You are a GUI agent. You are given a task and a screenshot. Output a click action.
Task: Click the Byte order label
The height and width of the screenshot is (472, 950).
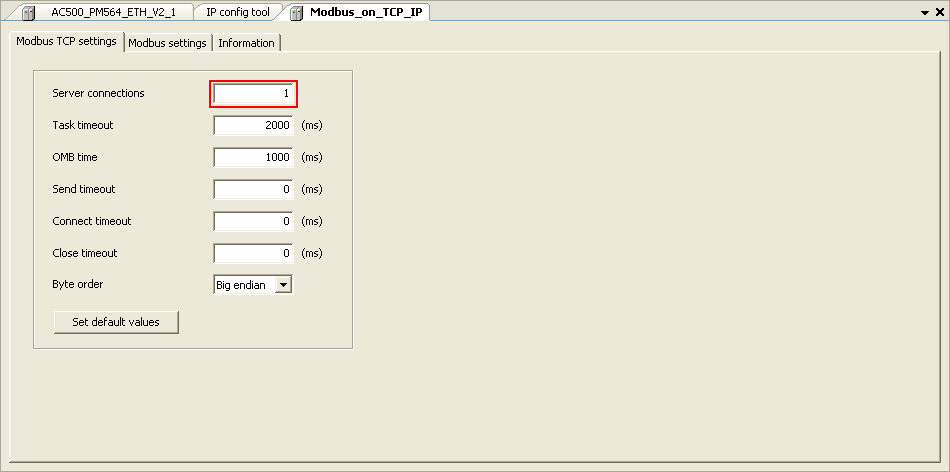[x=78, y=284]
